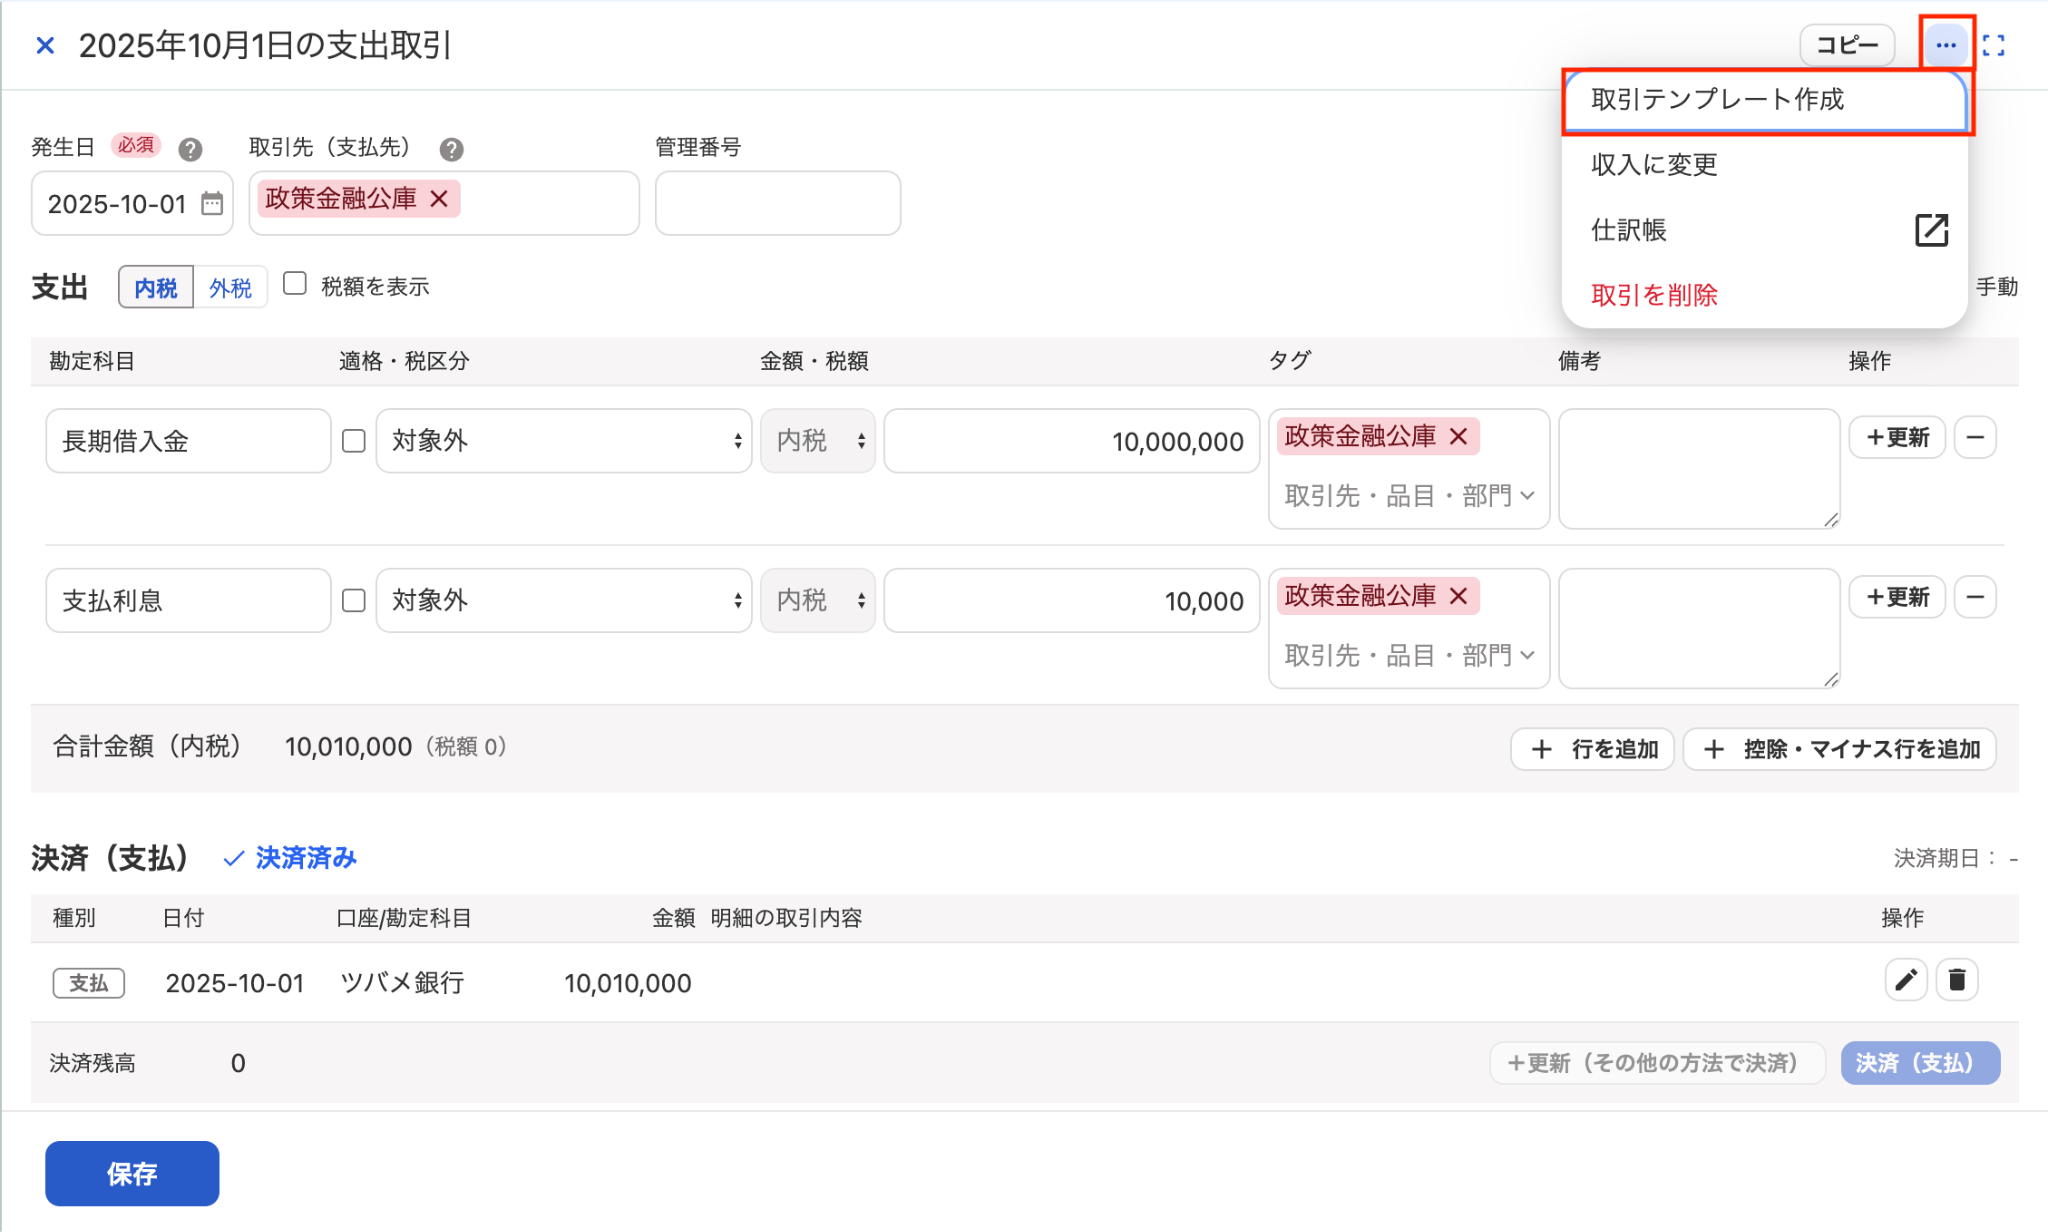The height and width of the screenshot is (1232, 2048).
Task: Select 収入に変更 menu item
Action: [1766, 165]
